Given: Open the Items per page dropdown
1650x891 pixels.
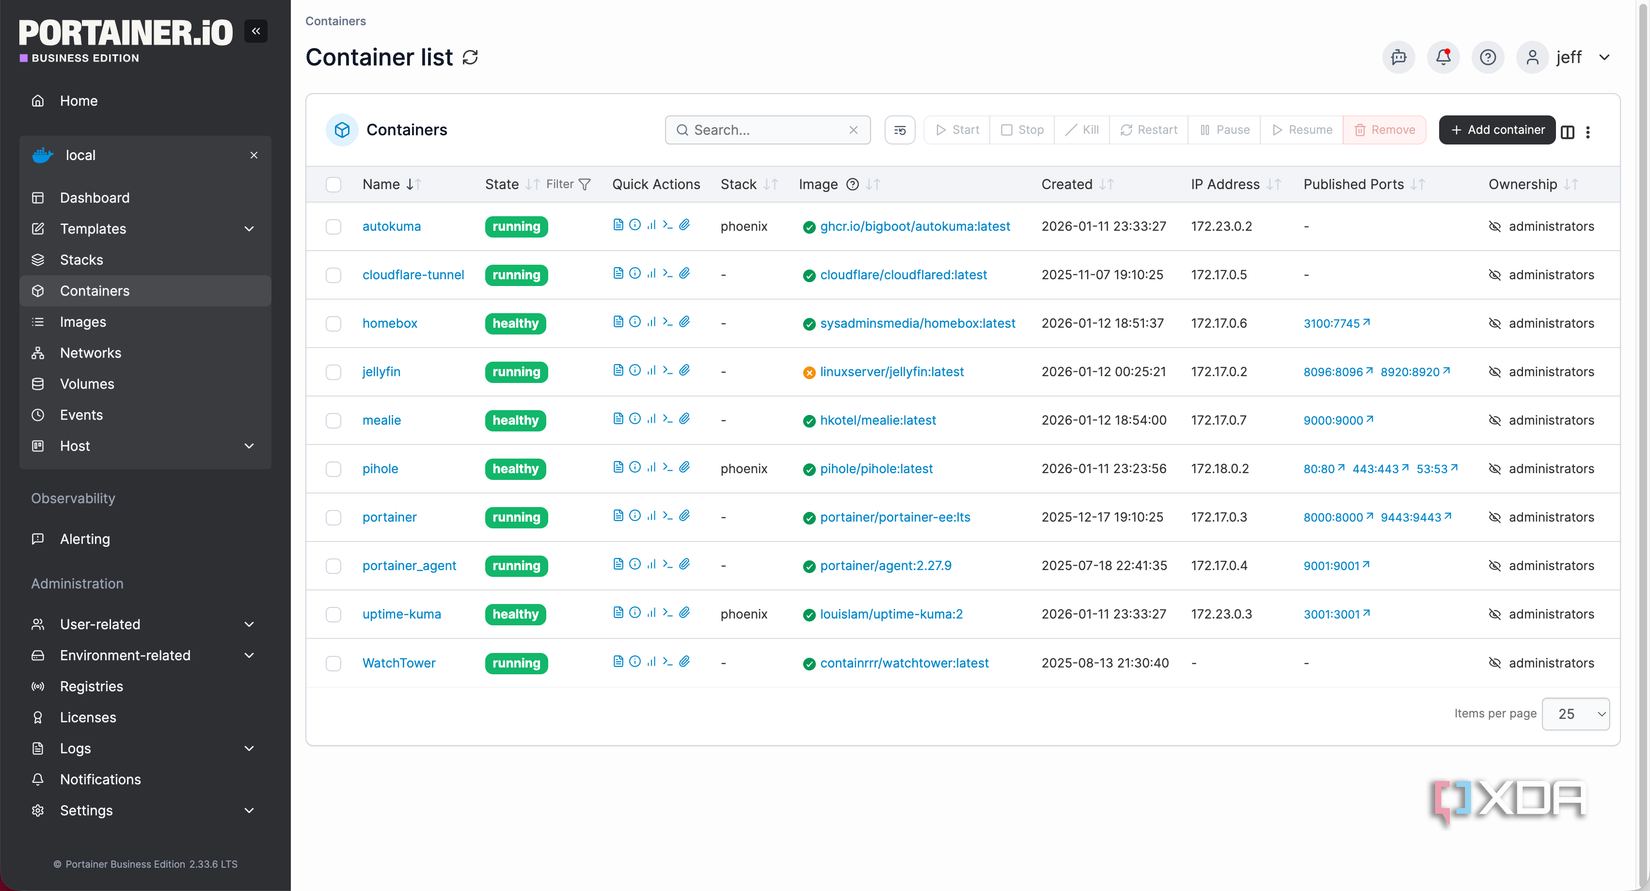Looking at the screenshot, I should click(x=1576, y=714).
